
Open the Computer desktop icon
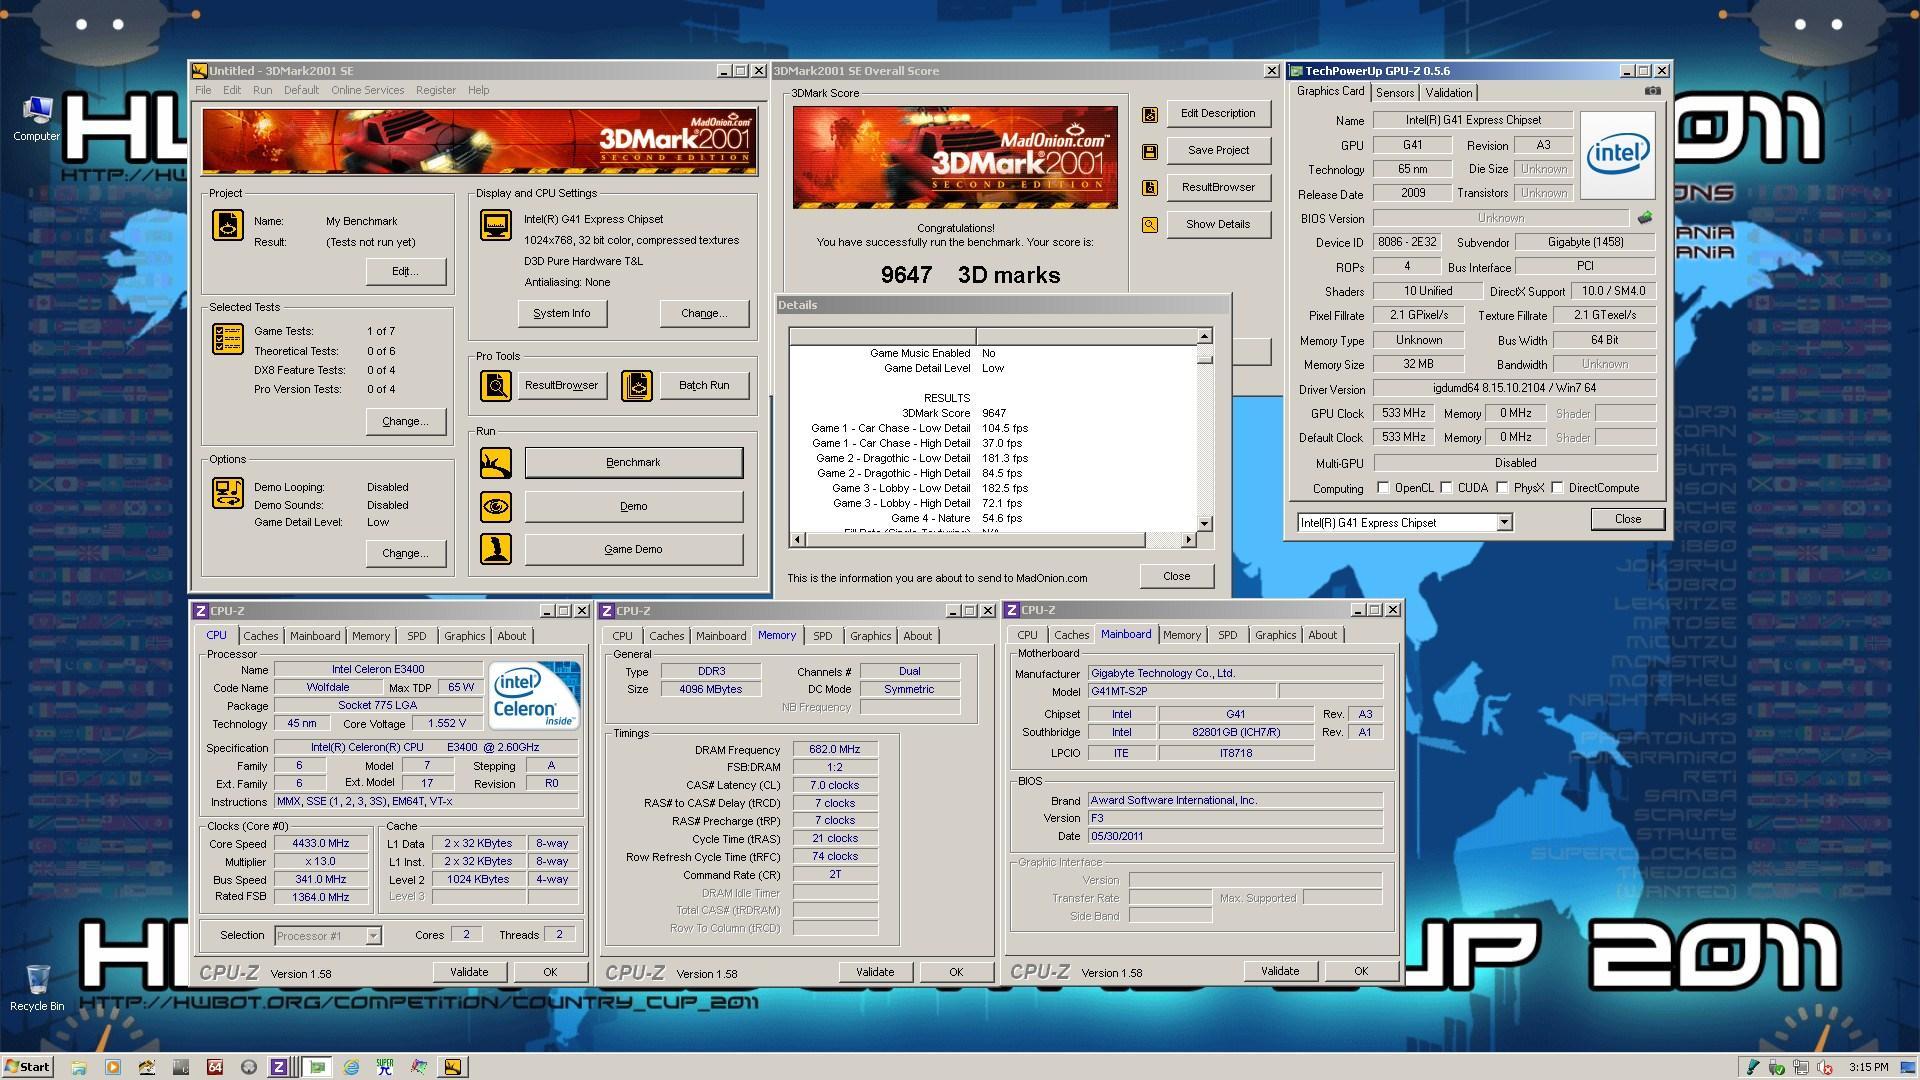[x=37, y=118]
